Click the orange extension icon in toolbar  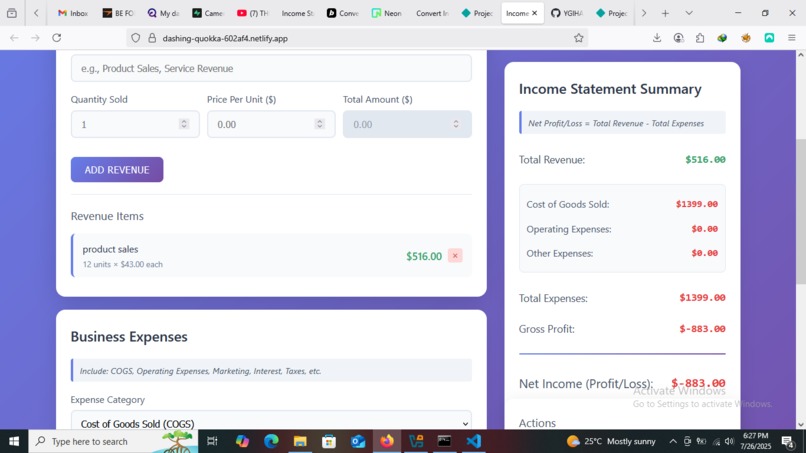click(746, 38)
